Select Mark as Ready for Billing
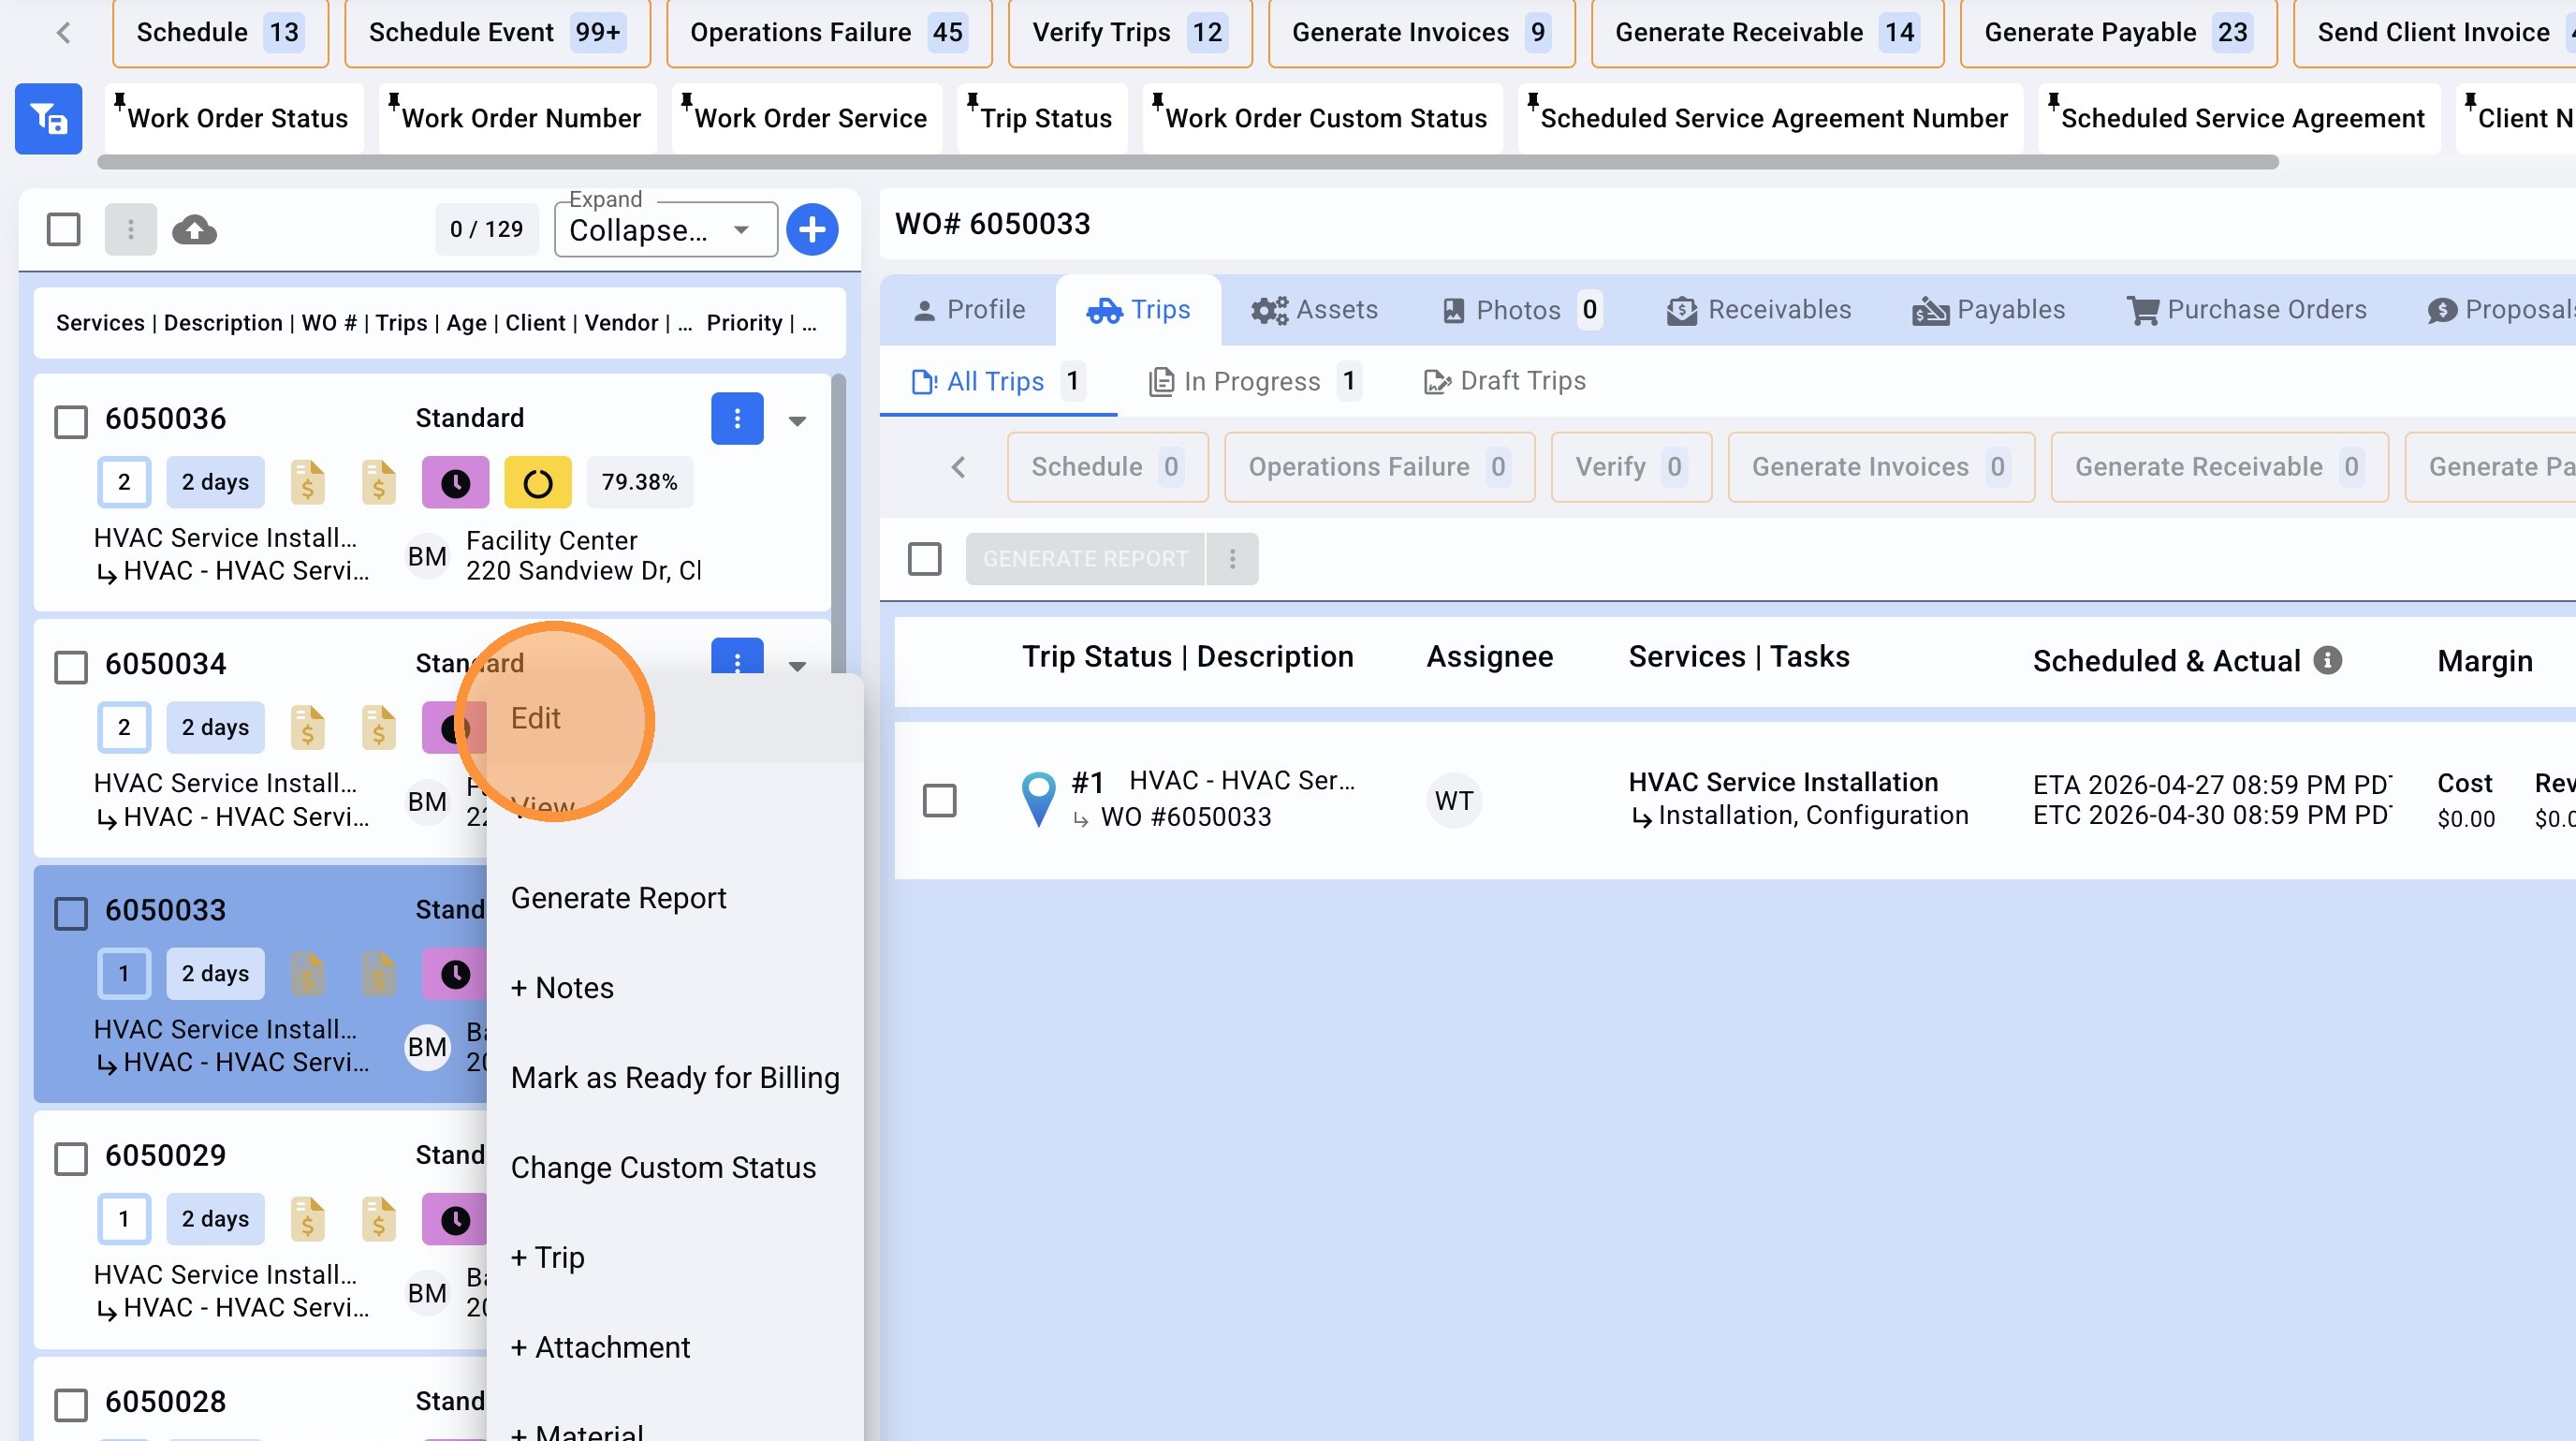Viewport: 2576px width, 1441px height. pyautogui.click(x=674, y=1077)
